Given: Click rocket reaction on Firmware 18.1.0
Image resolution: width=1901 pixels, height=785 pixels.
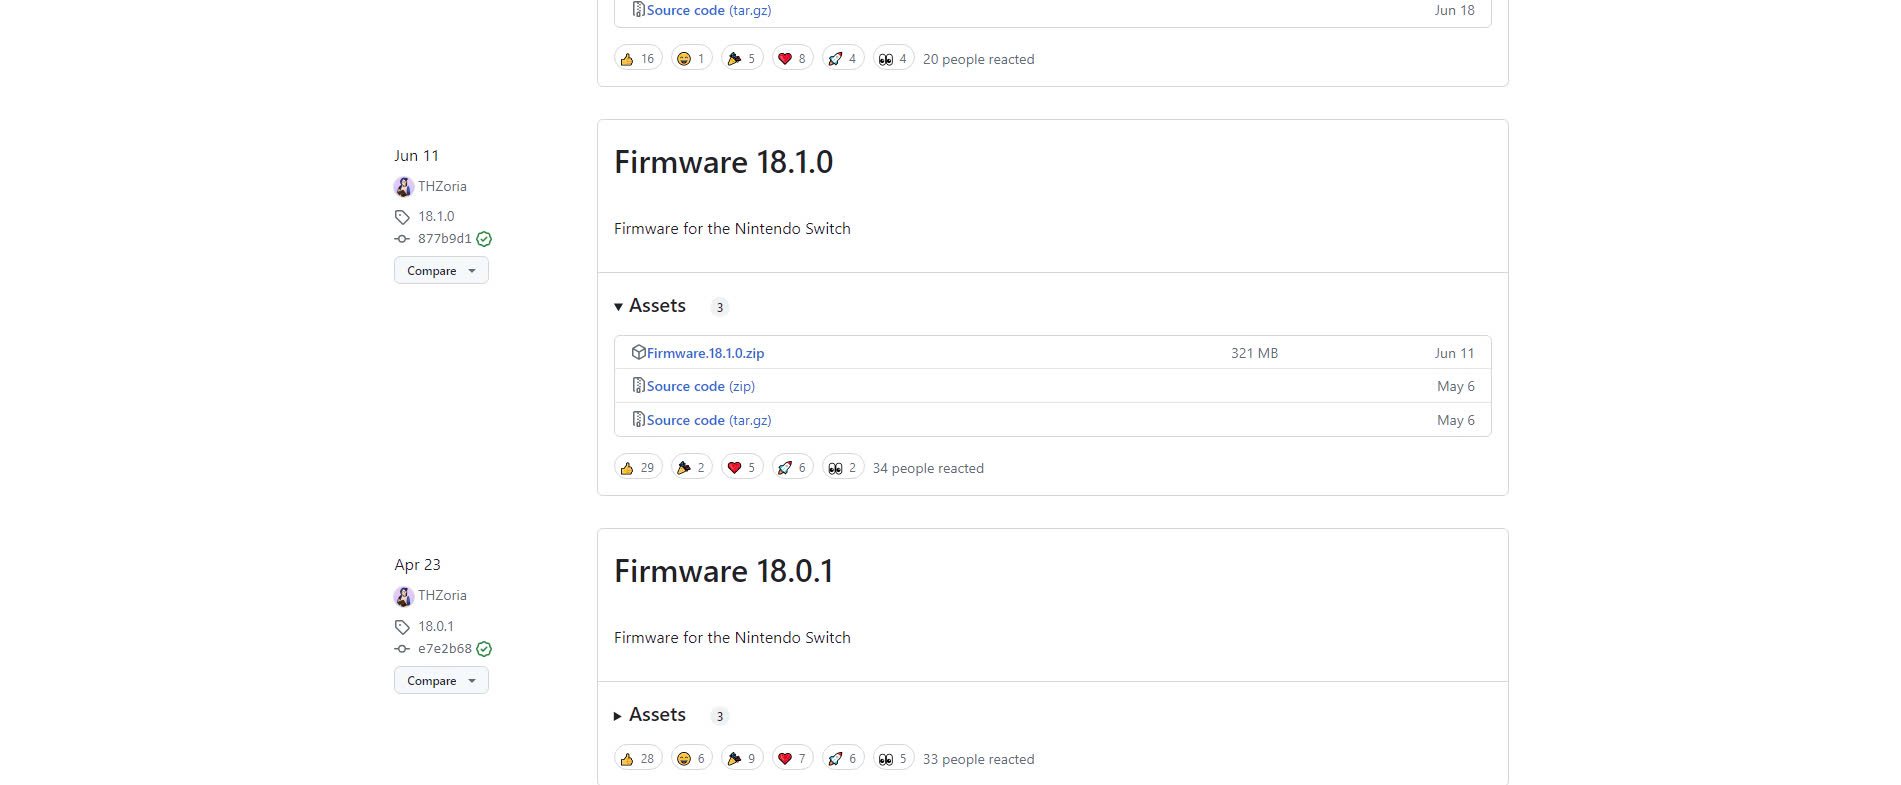Looking at the screenshot, I should pos(792,467).
